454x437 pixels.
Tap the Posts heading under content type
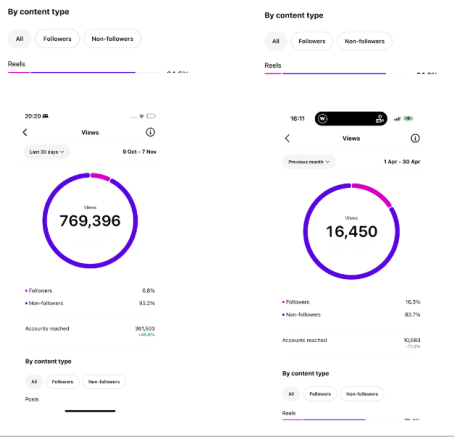tap(32, 399)
